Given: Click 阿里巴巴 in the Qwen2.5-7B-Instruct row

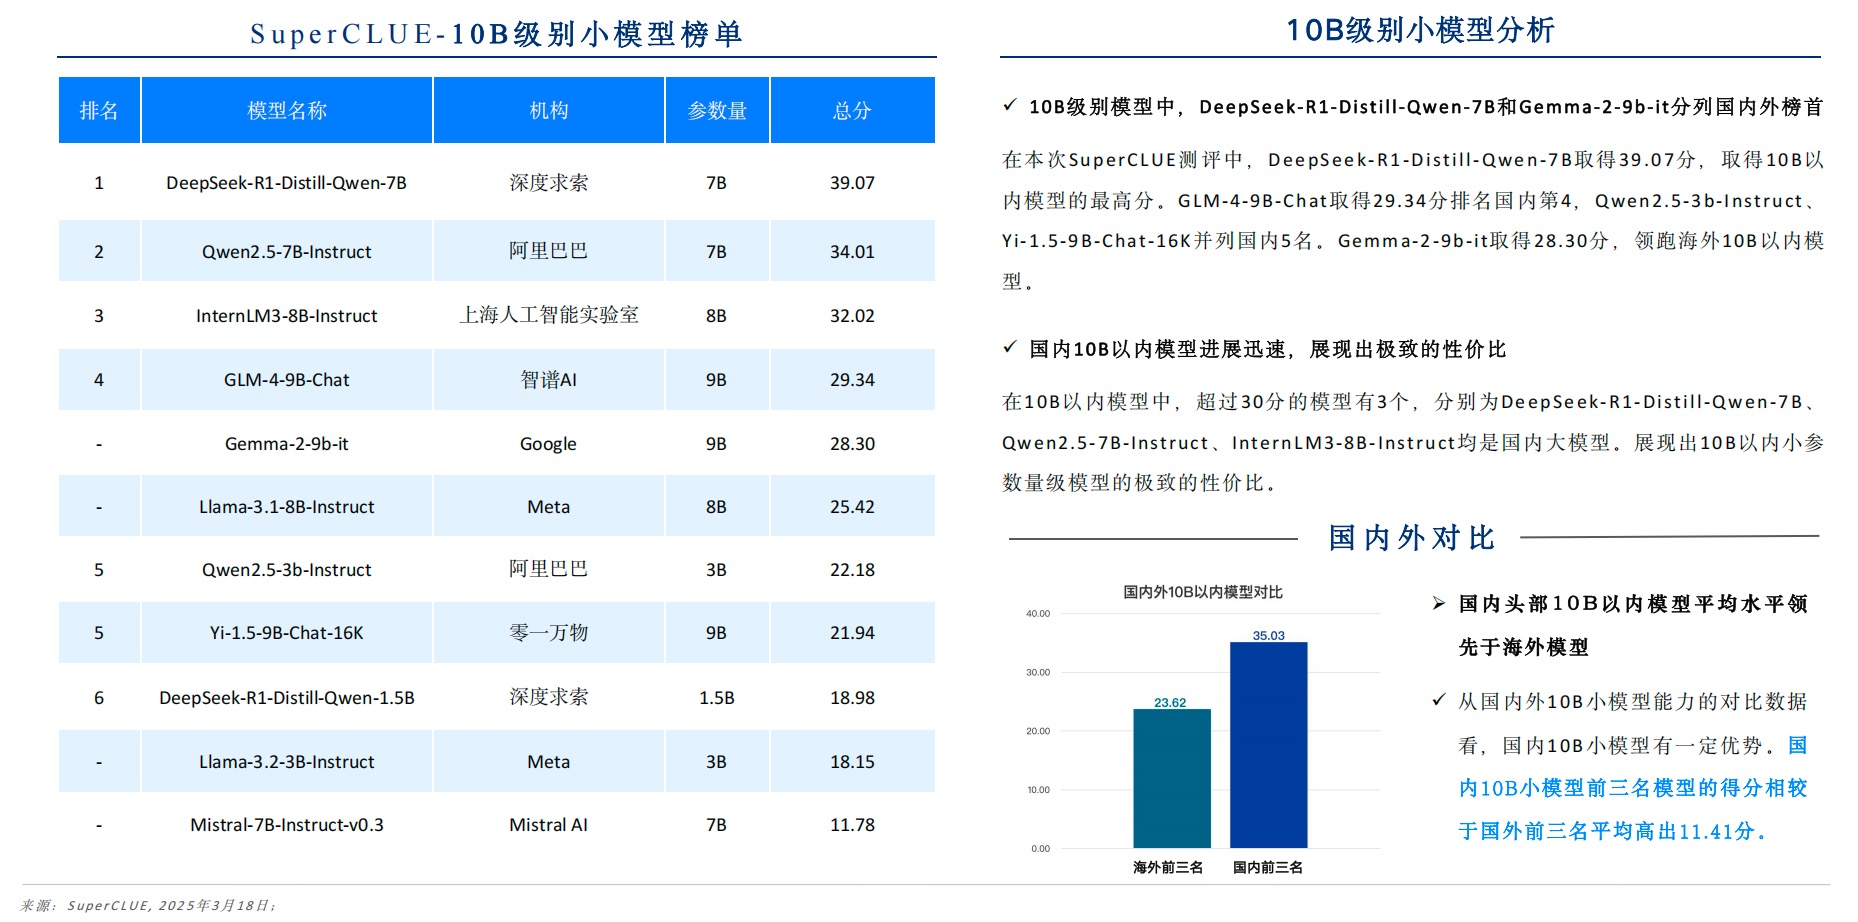Looking at the screenshot, I should [549, 251].
